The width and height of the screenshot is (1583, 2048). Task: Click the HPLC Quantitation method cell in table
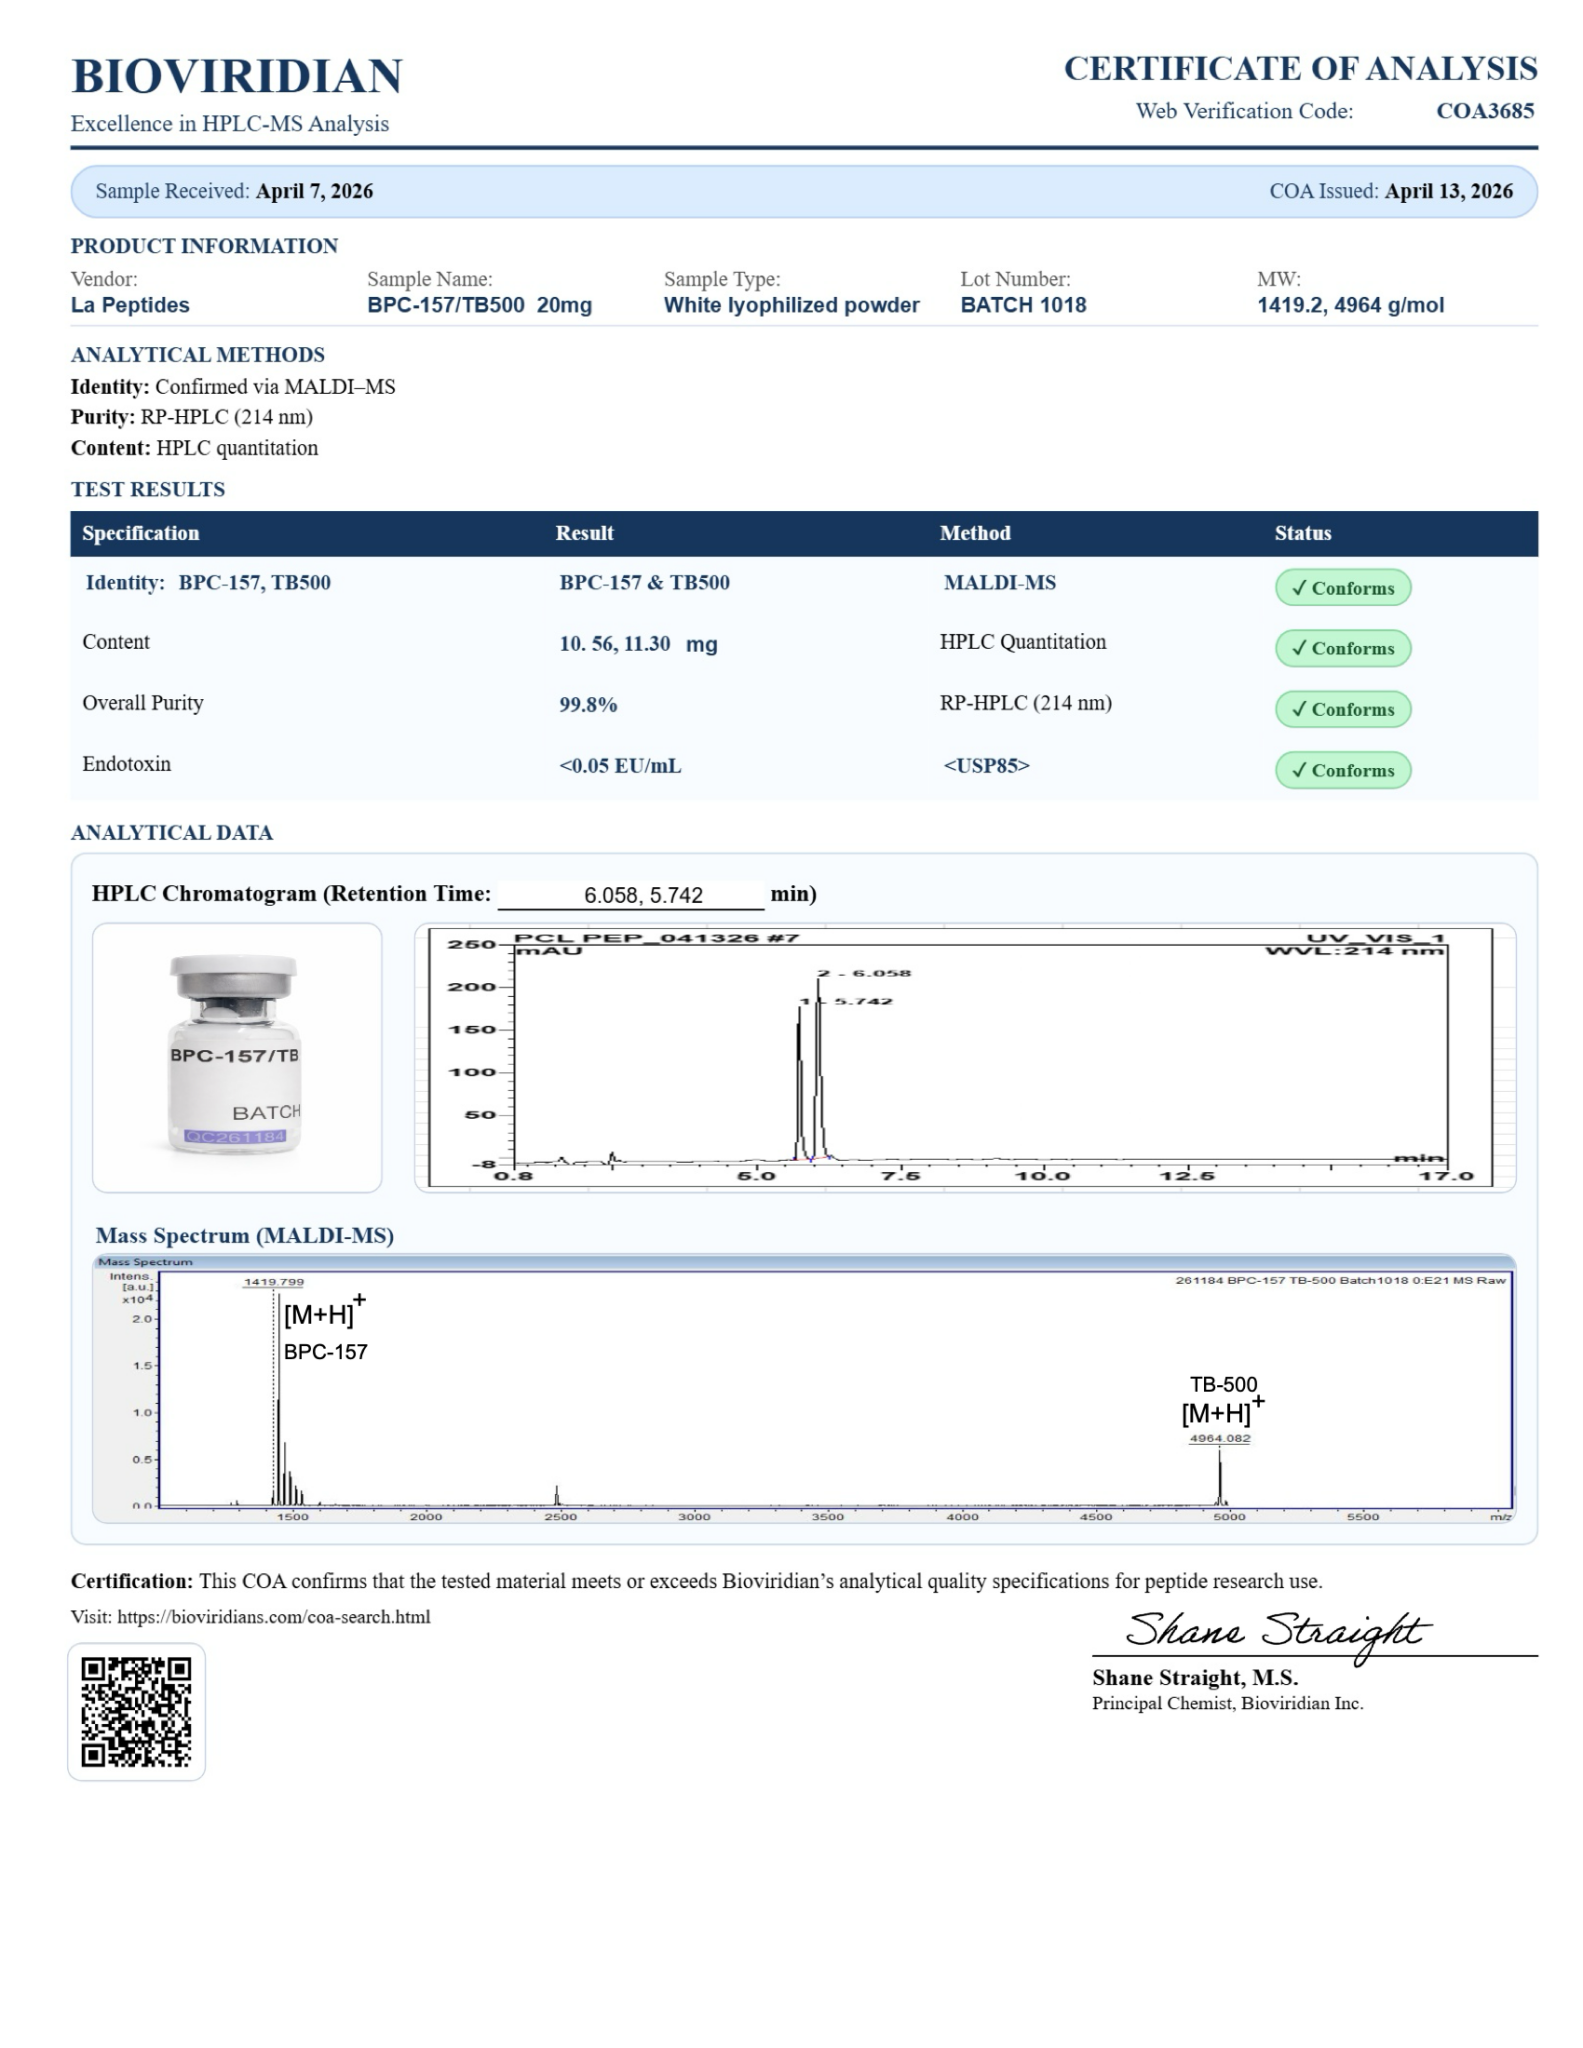(1023, 642)
